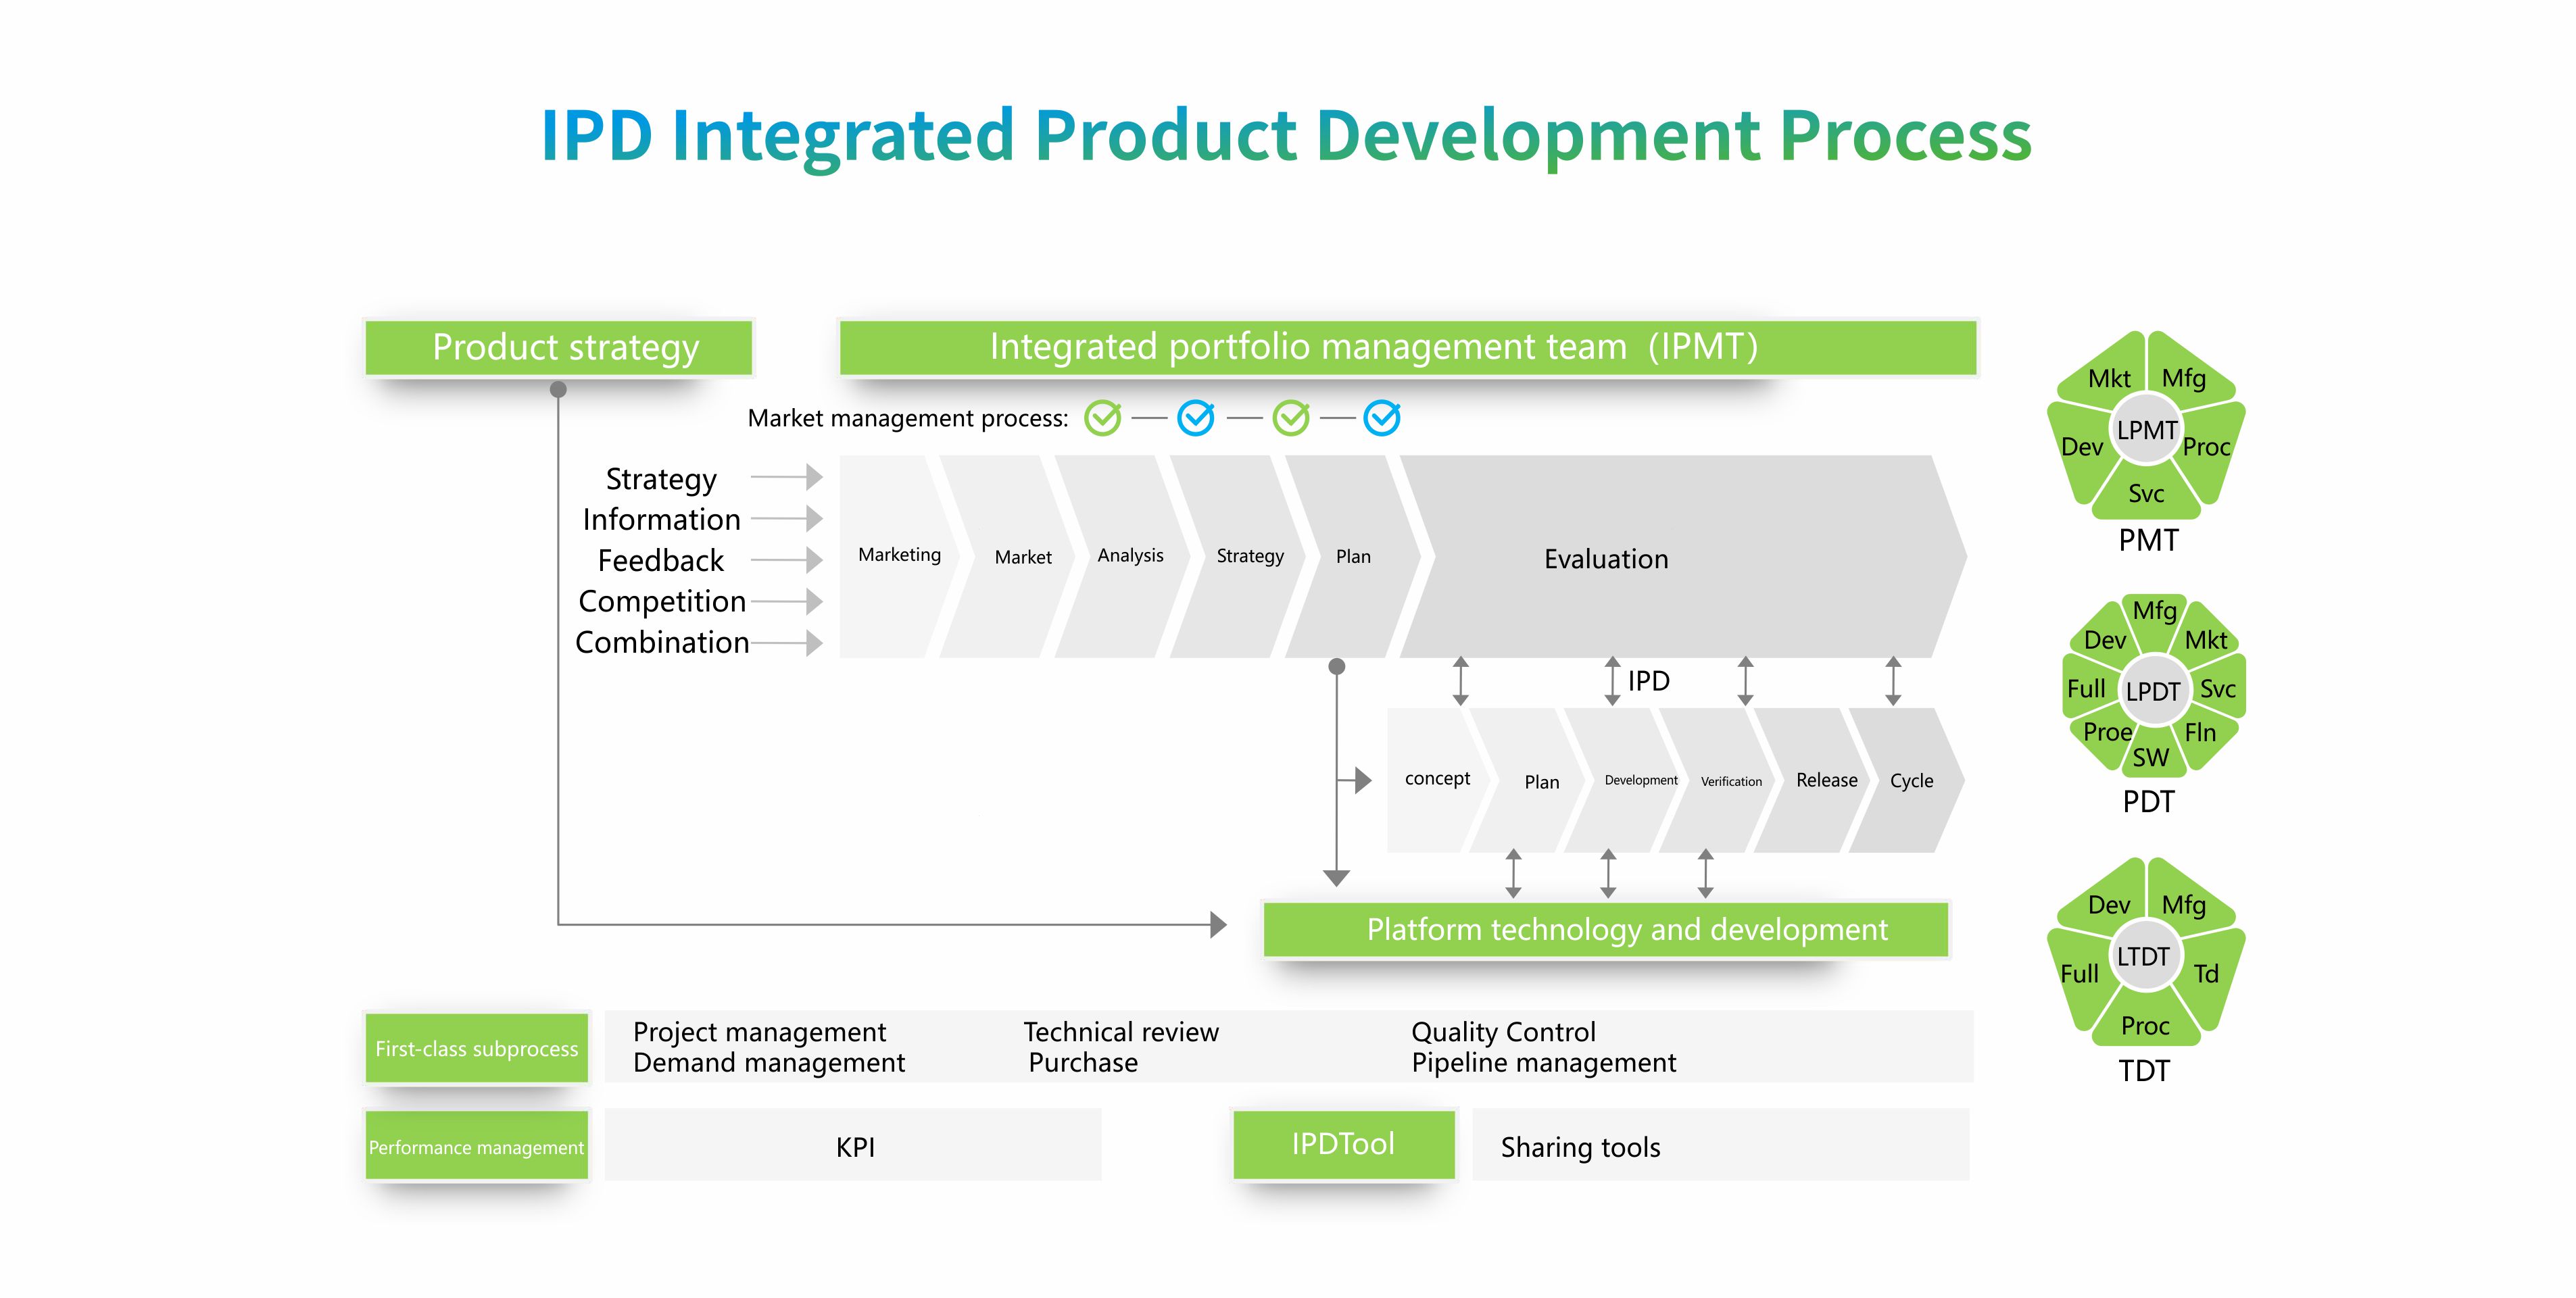The height and width of the screenshot is (1298, 2576).
Task: Click the Marketing chevron stage
Action: click(898, 555)
